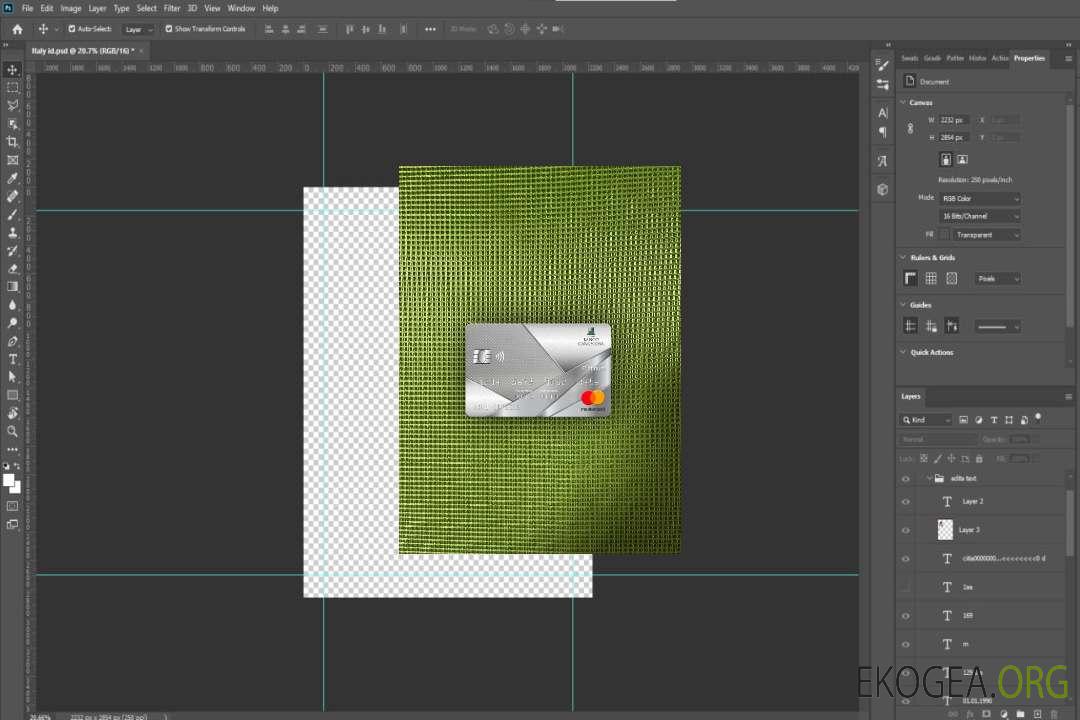Select the Crop tool

click(x=13, y=142)
